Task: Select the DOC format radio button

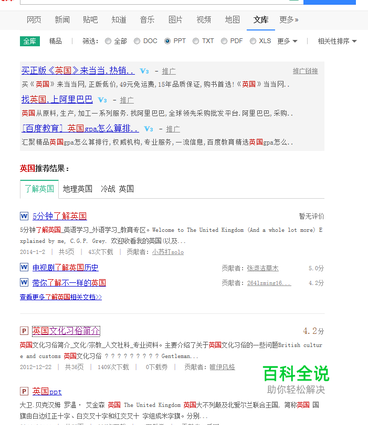Action: point(137,41)
